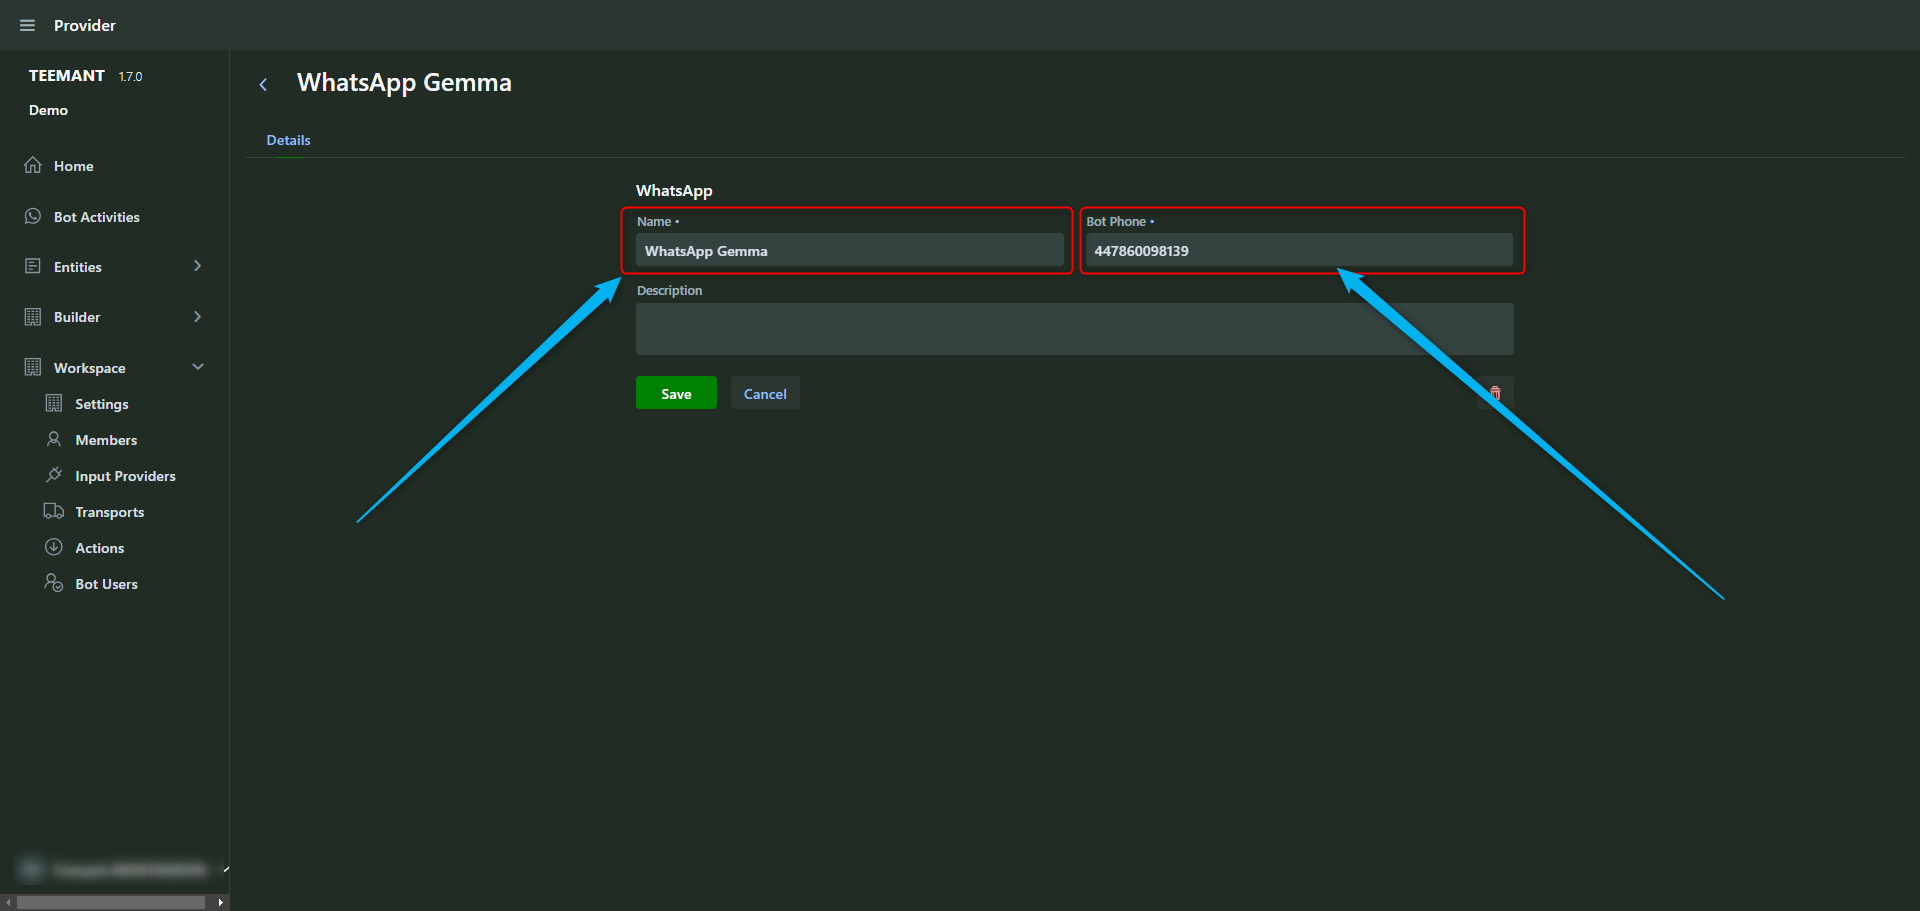Click the Description field label
This screenshot has width=1920, height=911.
669,290
